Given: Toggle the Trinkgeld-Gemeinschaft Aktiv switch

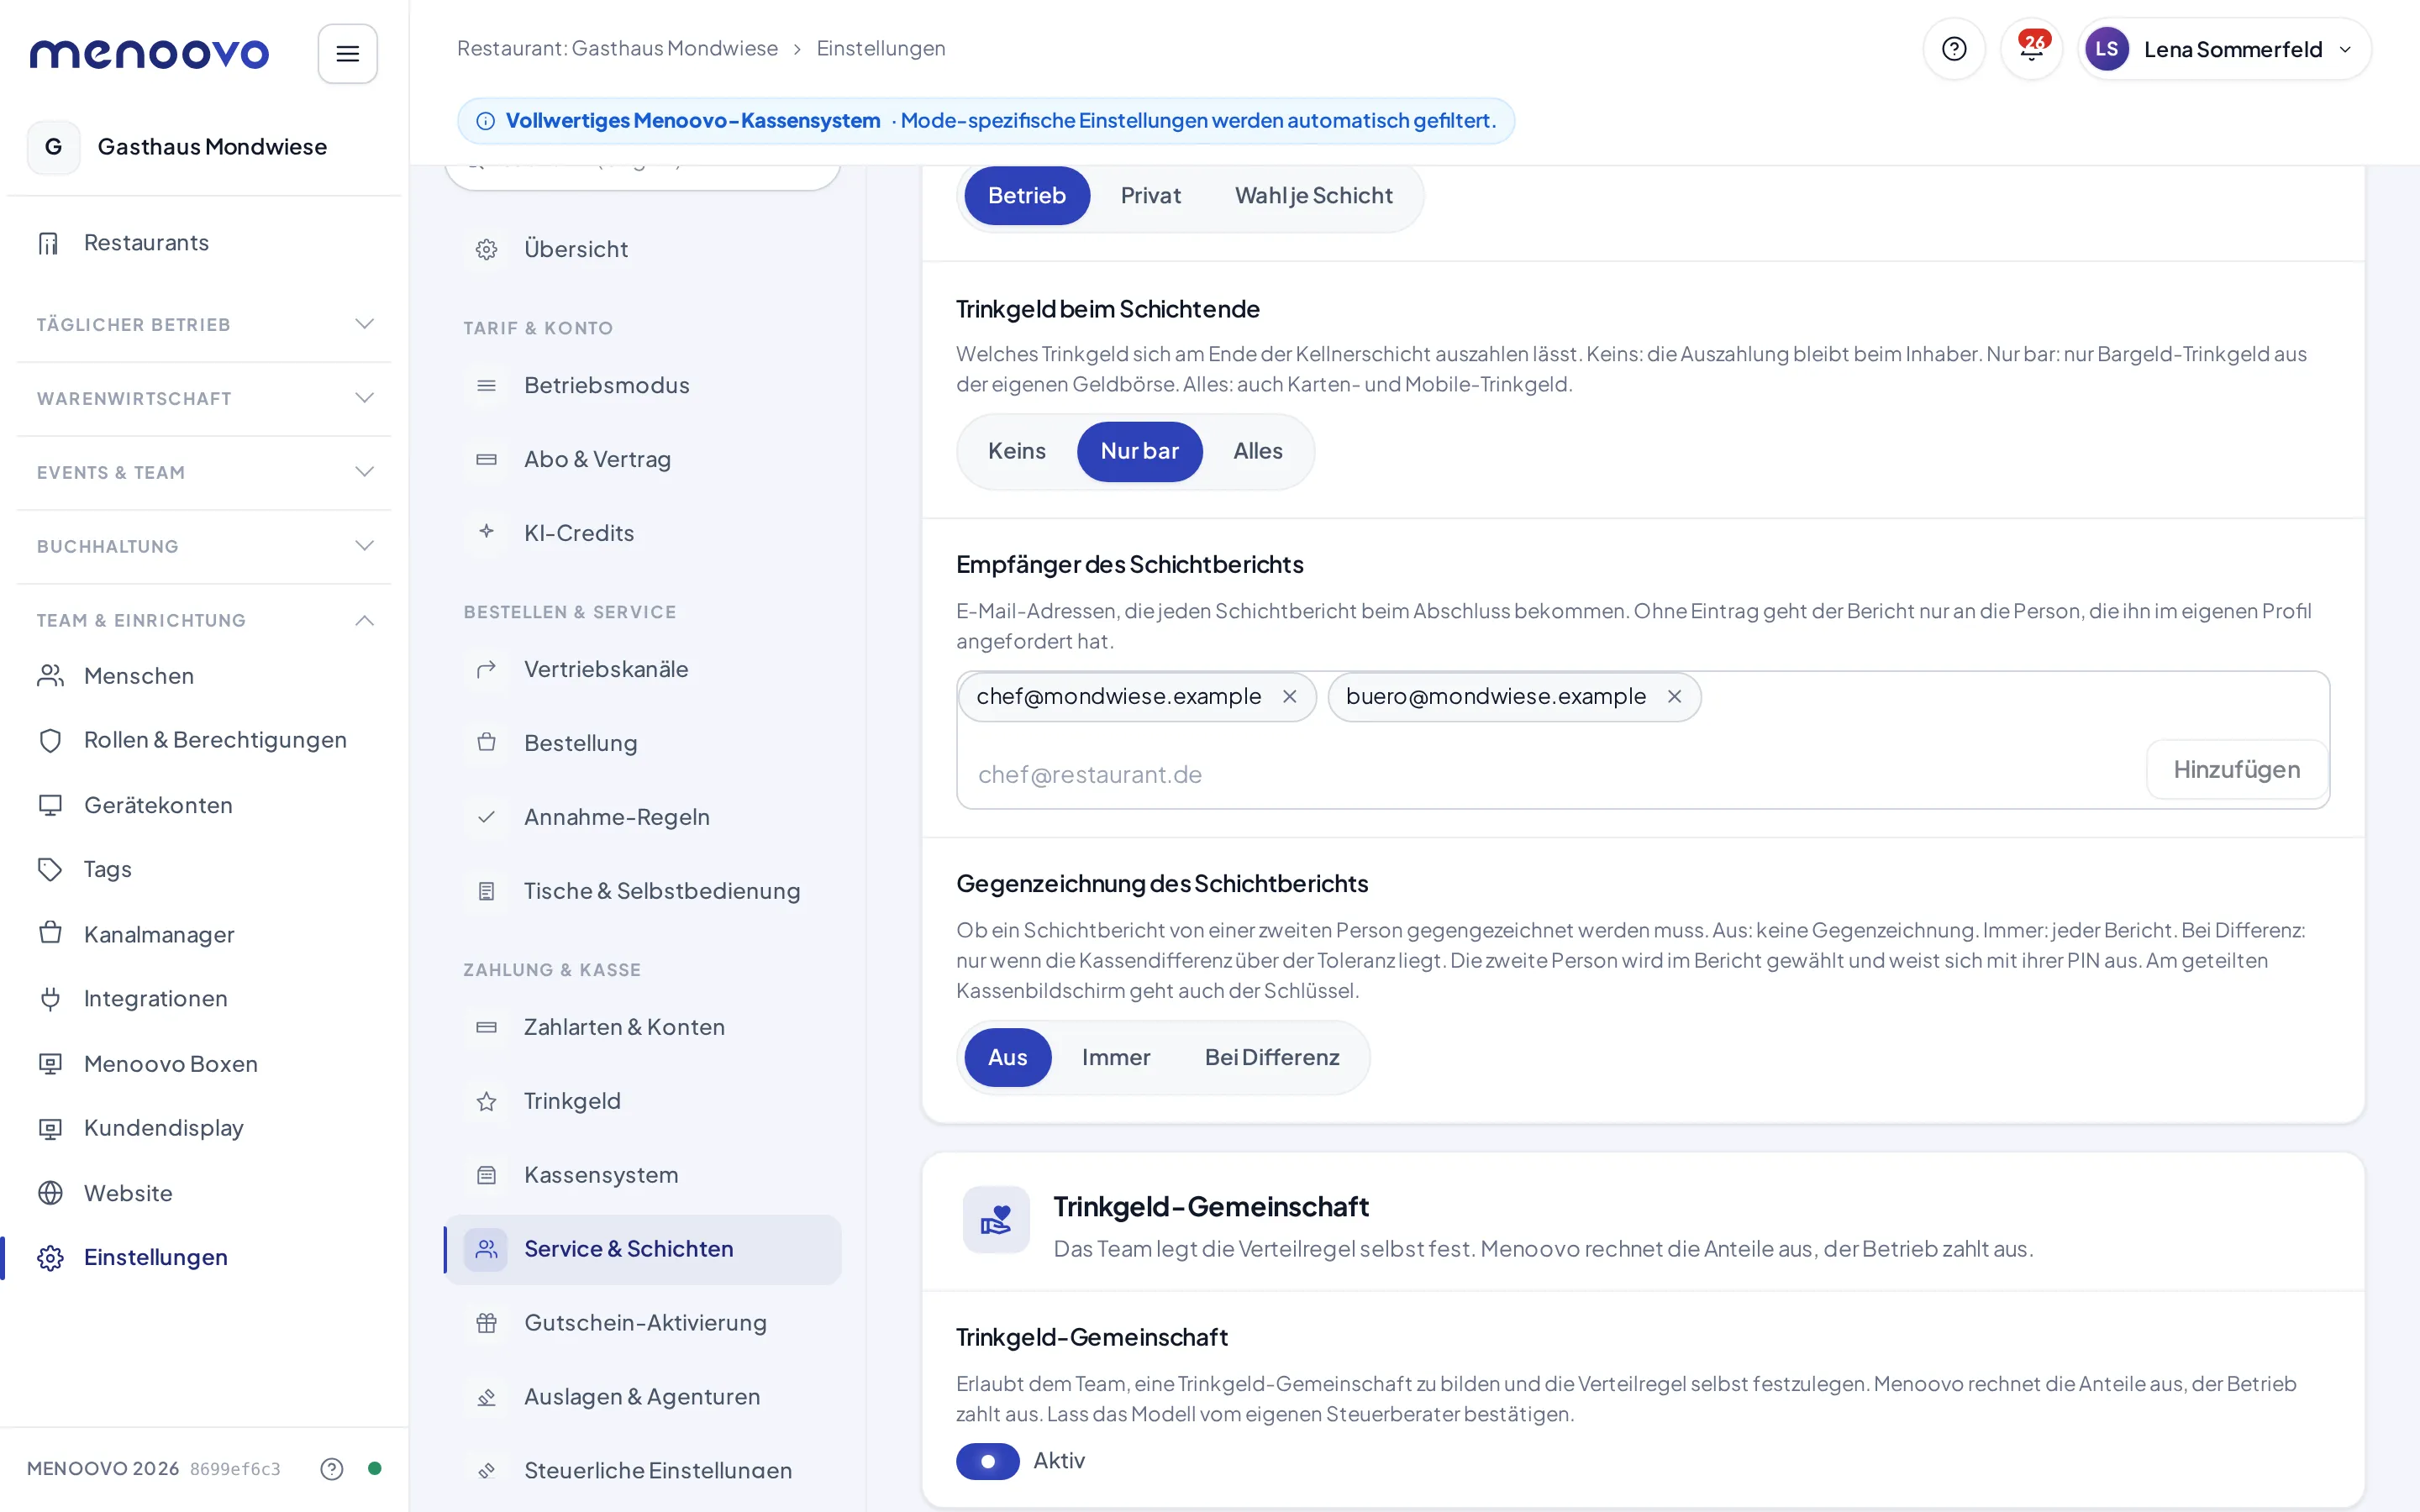Looking at the screenshot, I should 987,1461.
